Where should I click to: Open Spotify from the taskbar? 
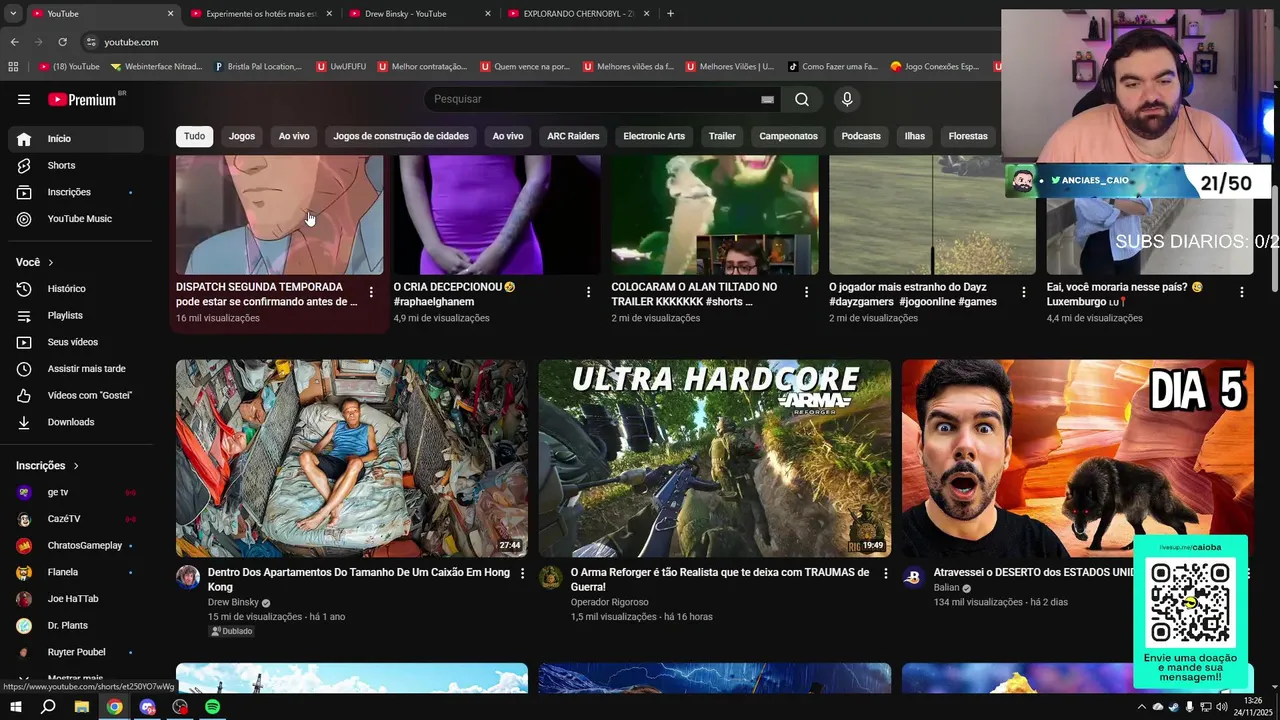pos(213,706)
